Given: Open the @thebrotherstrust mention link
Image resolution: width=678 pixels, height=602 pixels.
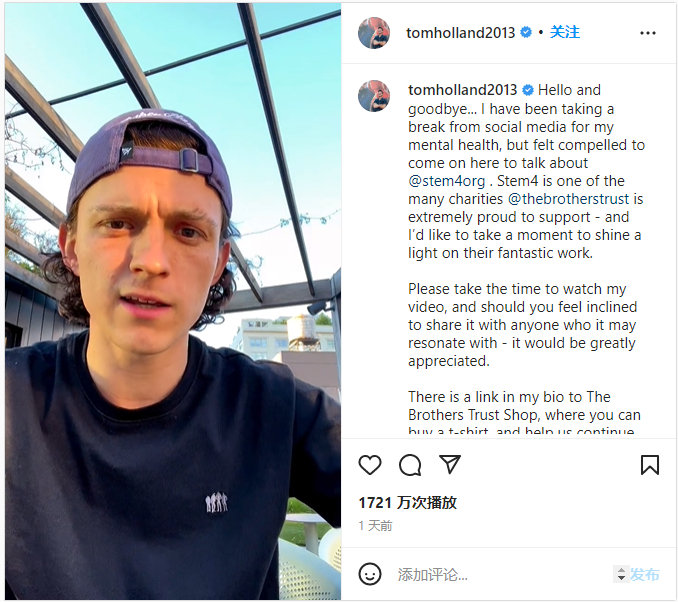Looking at the screenshot, I should pyautogui.click(x=569, y=199).
